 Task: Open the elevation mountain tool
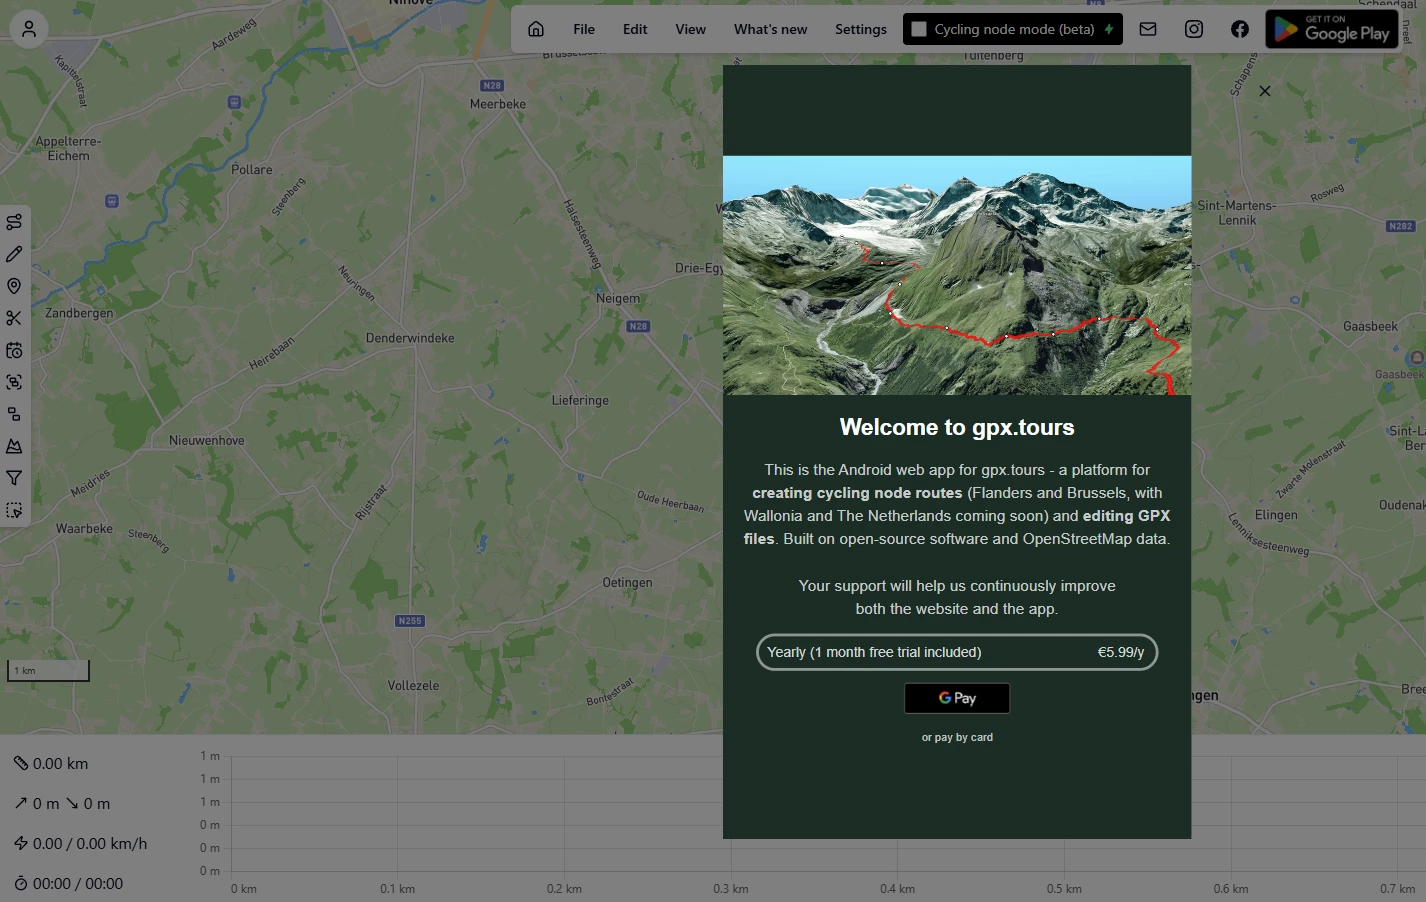pyautogui.click(x=14, y=446)
